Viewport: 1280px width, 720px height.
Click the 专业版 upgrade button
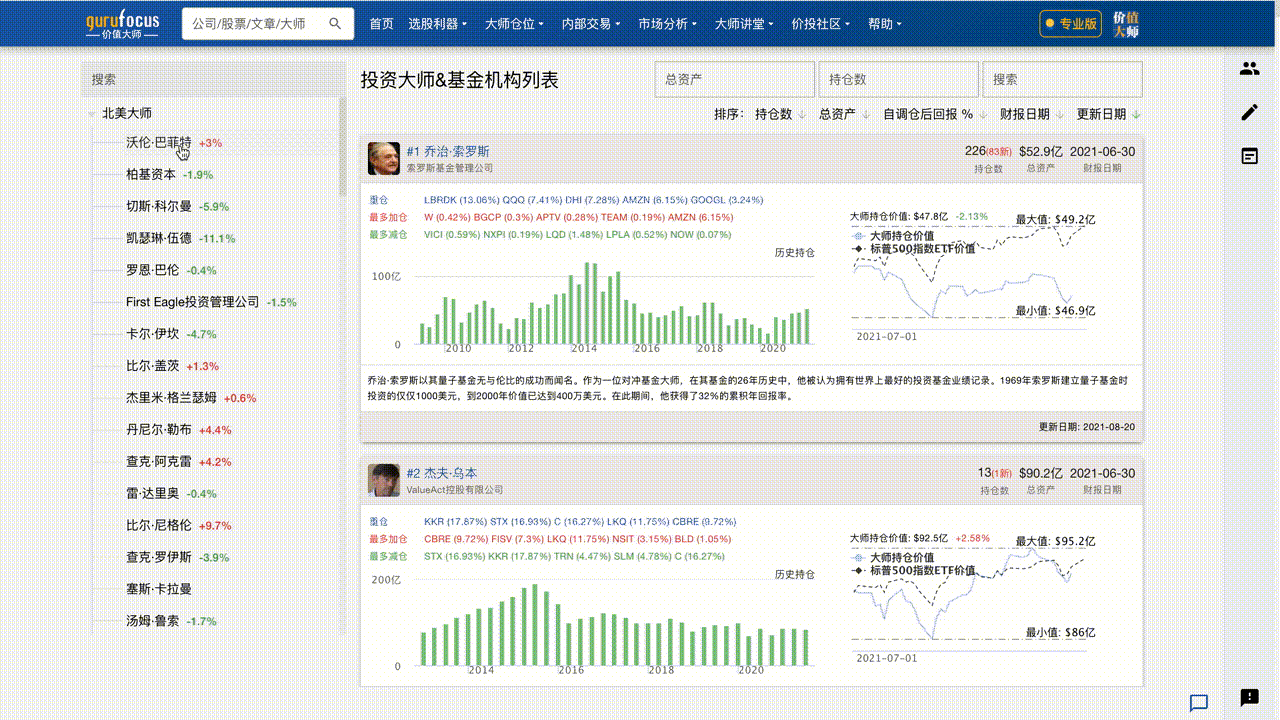(x=1071, y=24)
